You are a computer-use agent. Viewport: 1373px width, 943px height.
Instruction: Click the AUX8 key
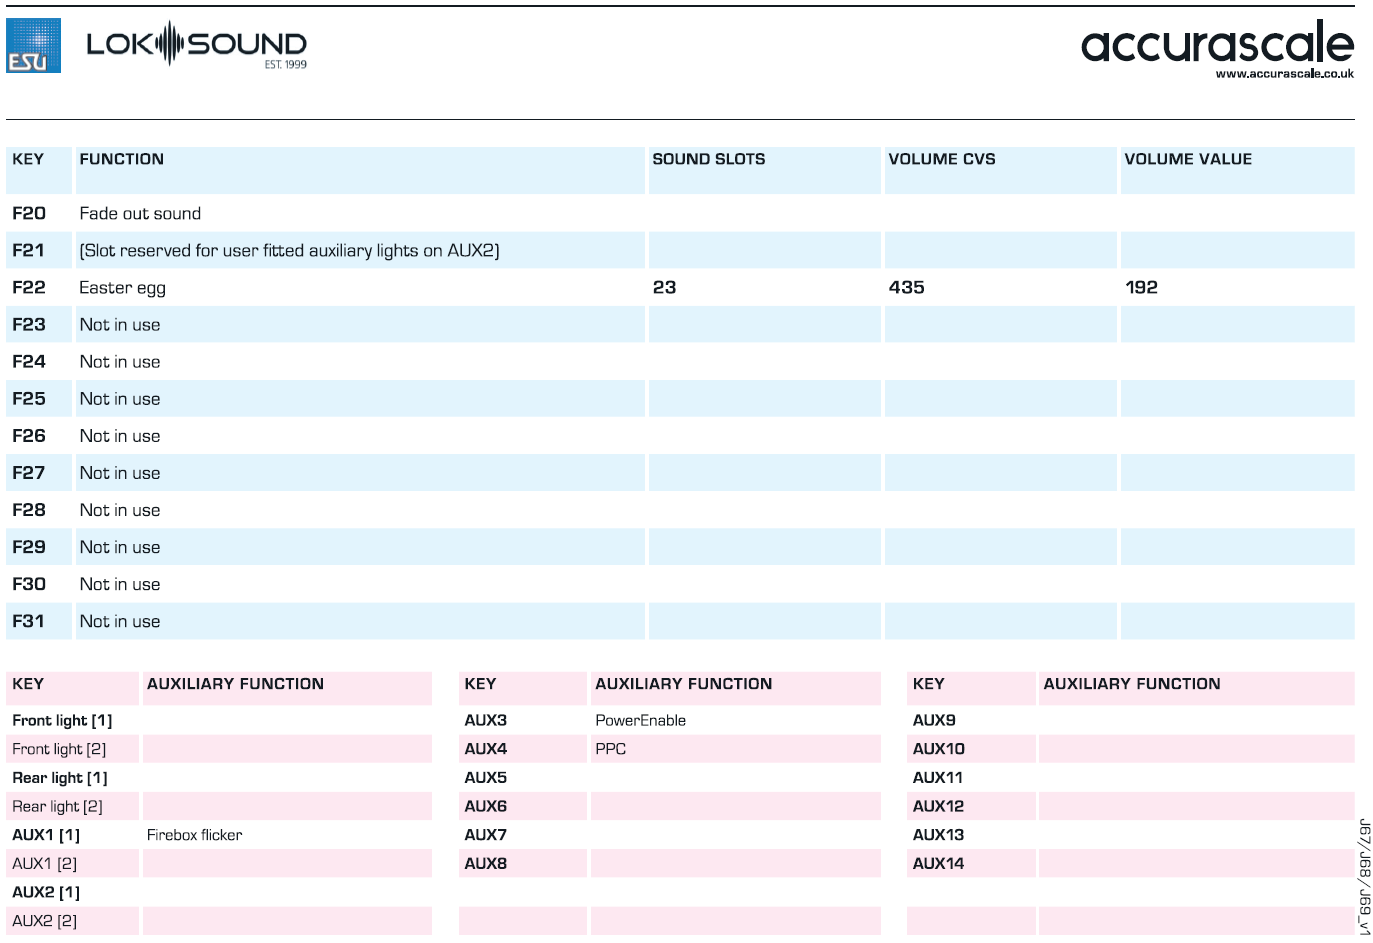[485, 864]
